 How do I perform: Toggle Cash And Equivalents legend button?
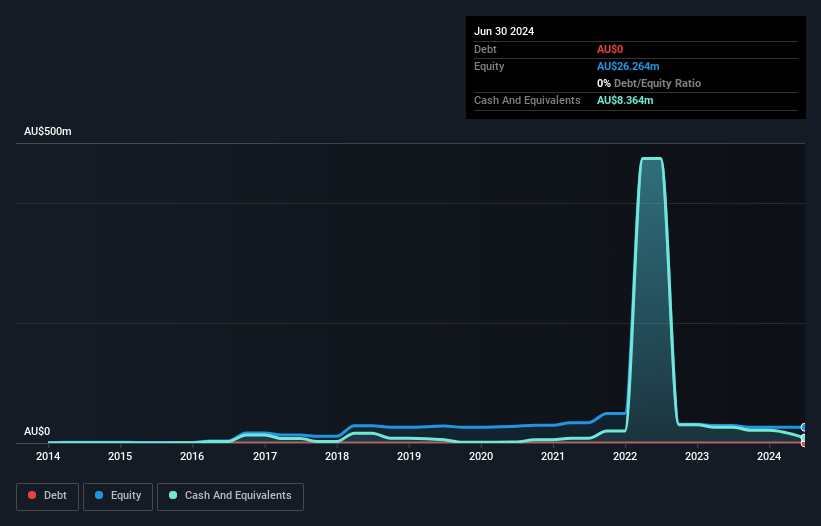(230, 496)
